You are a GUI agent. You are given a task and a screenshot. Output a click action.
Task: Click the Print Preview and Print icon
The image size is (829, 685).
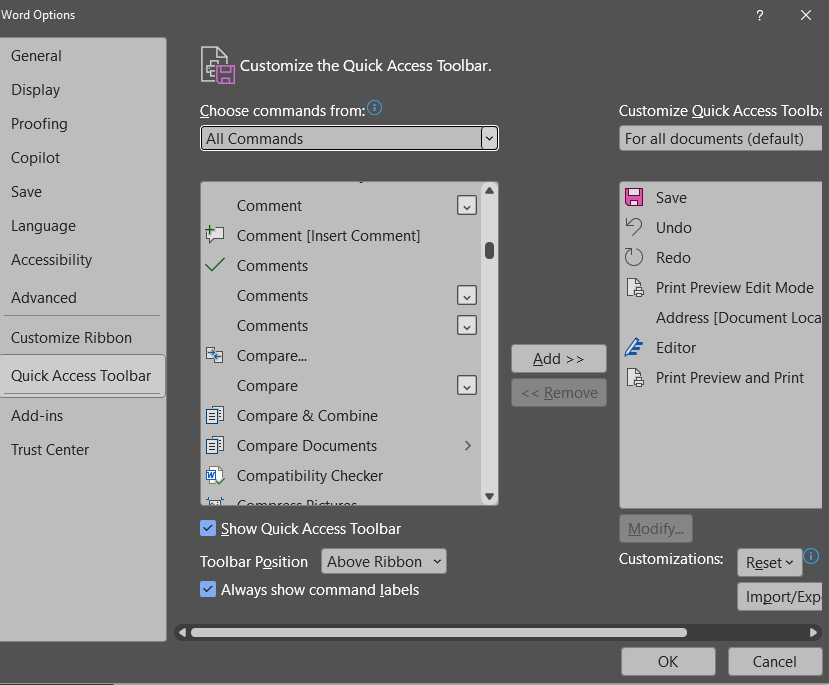coord(635,377)
